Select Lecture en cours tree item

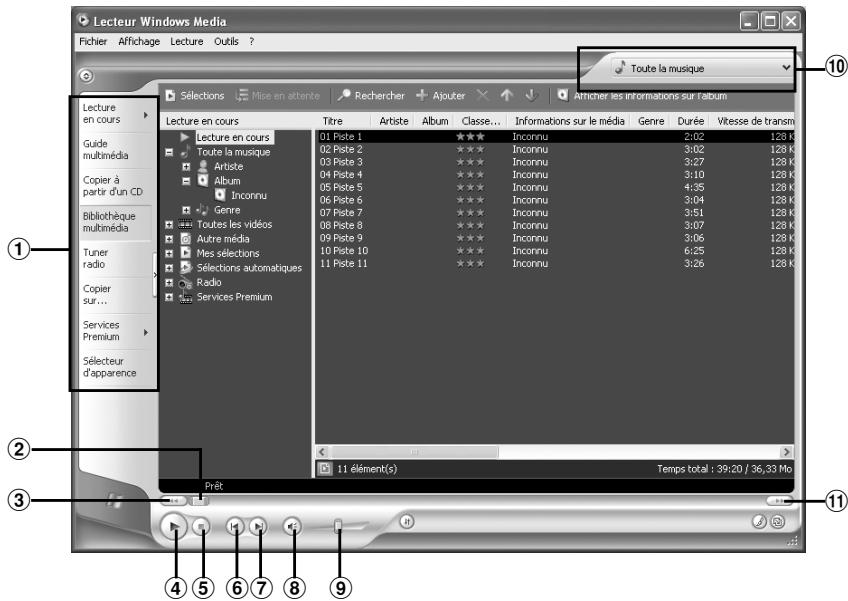(233, 137)
